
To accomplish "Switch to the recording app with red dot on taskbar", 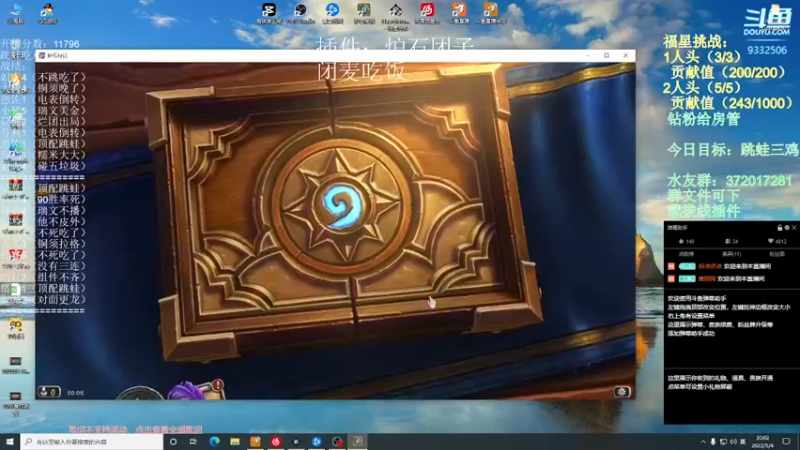I will [x=337, y=441].
